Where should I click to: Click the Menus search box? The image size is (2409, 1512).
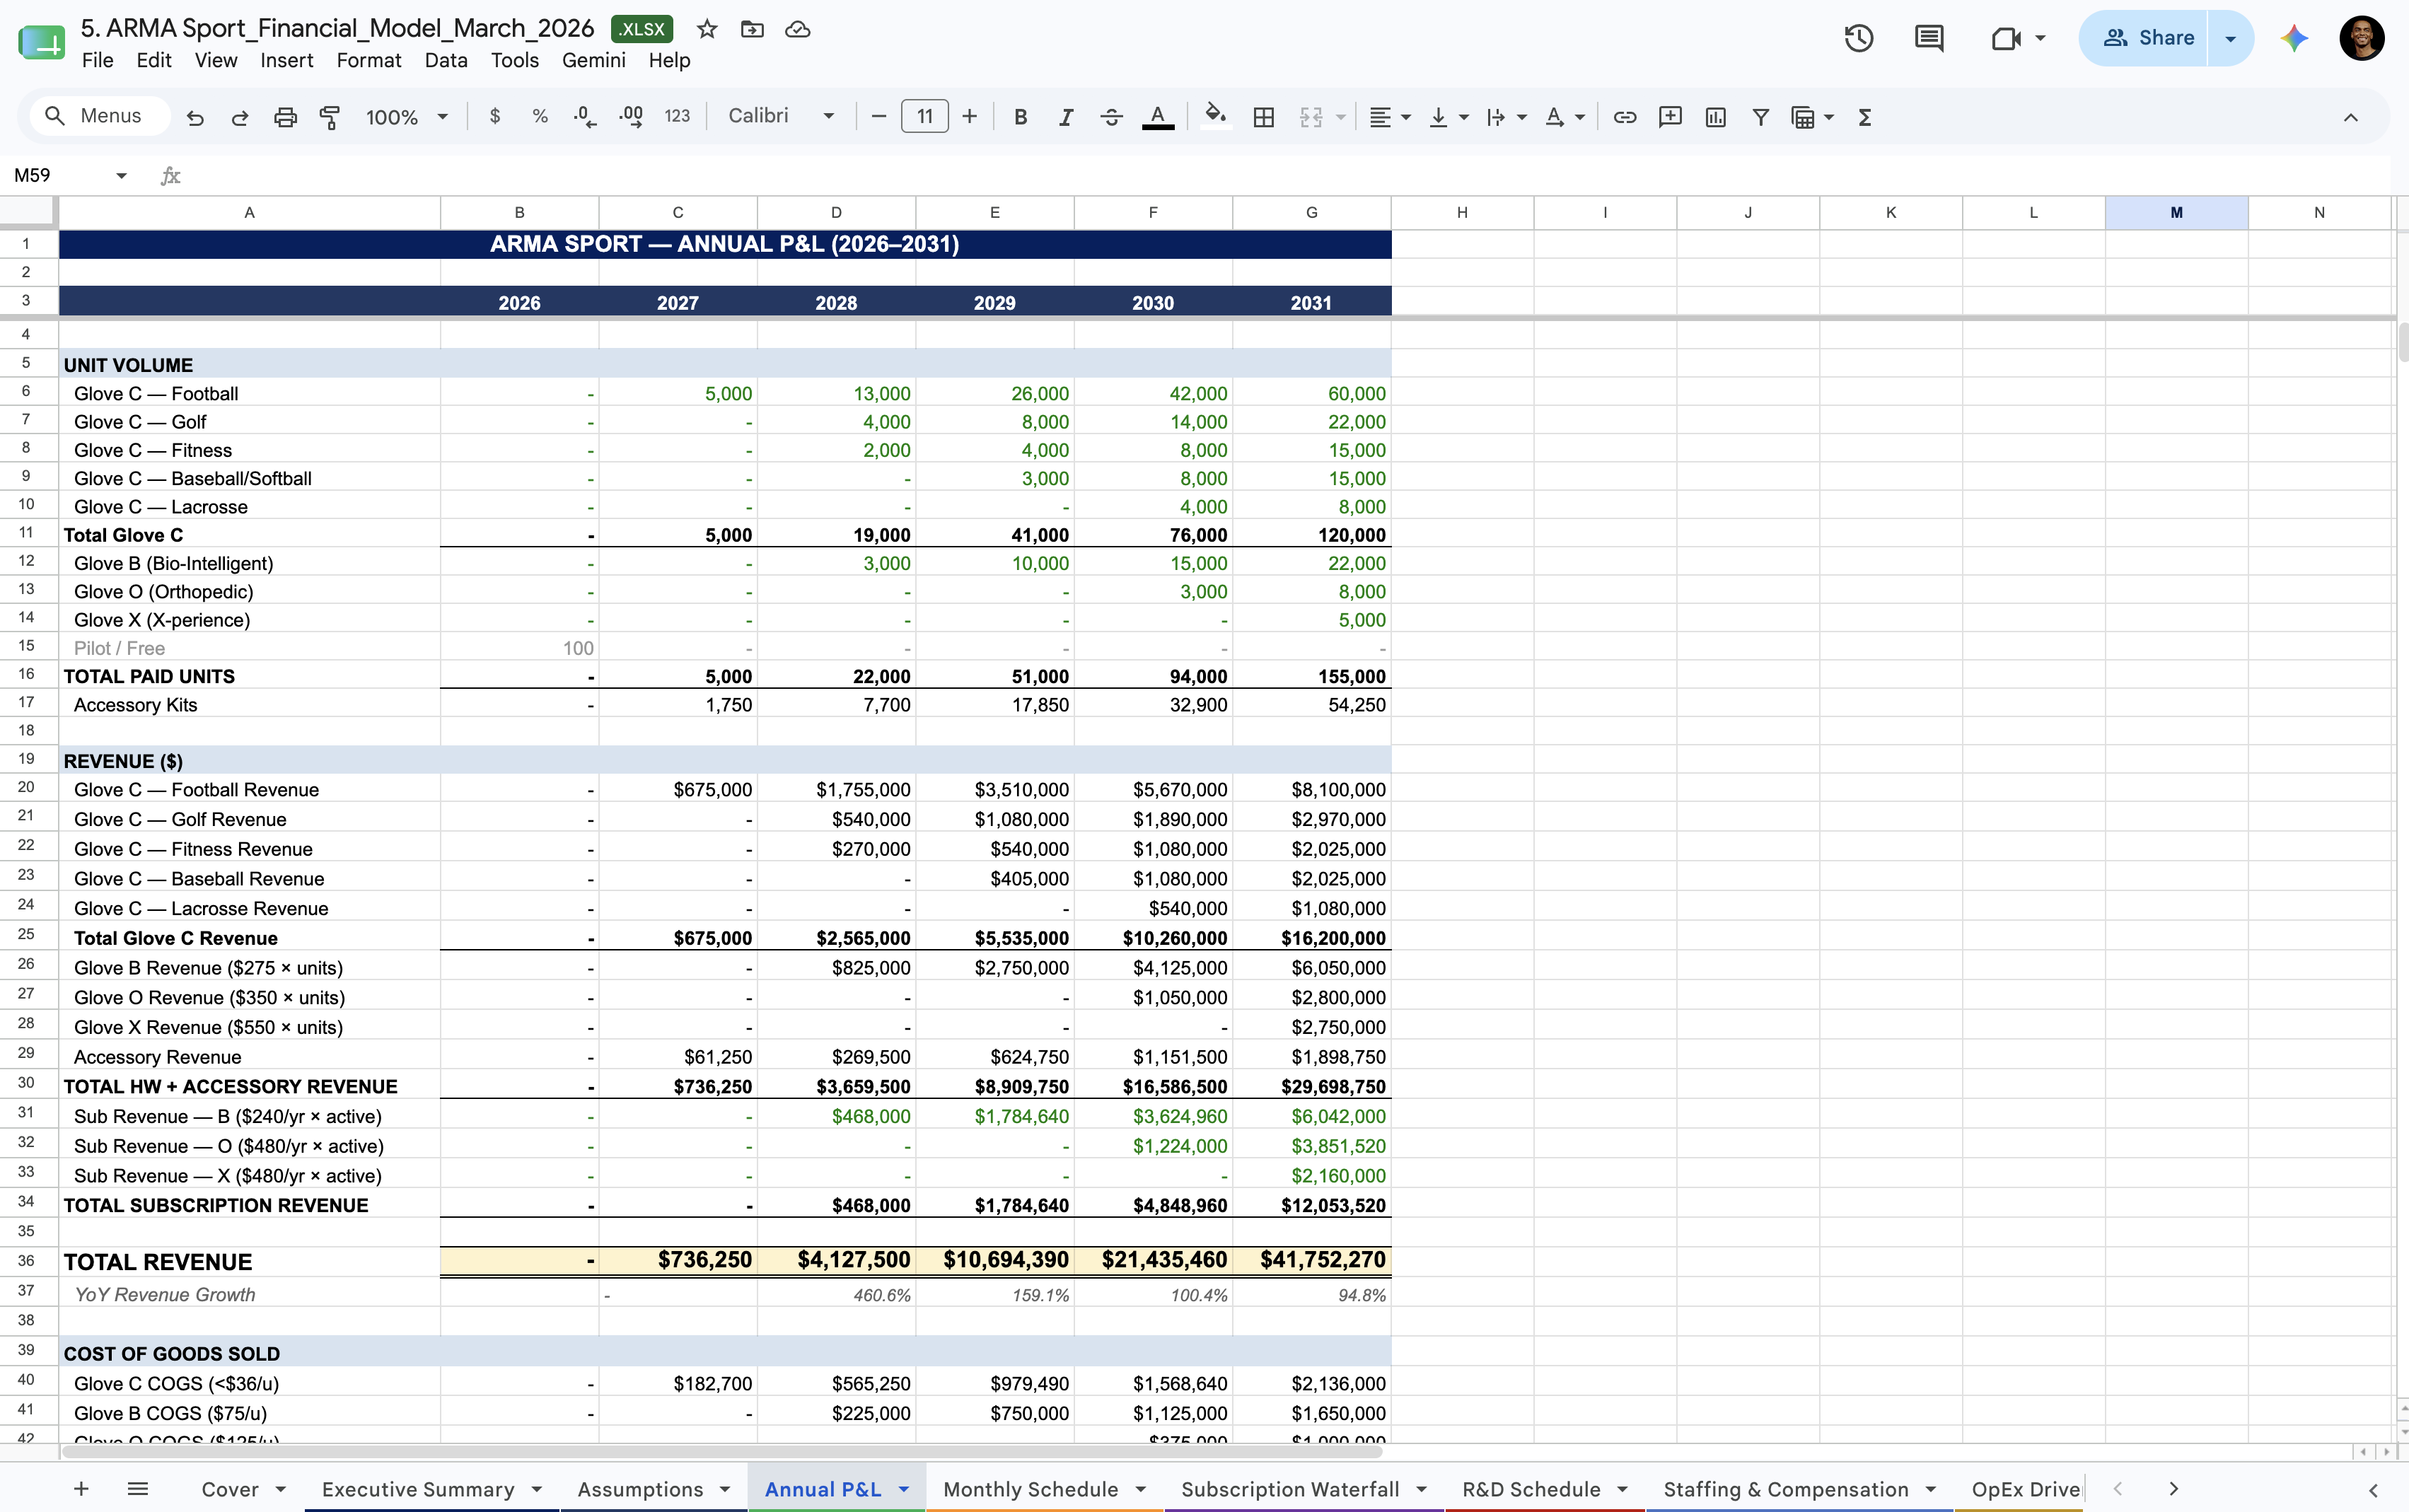[x=98, y=116]
